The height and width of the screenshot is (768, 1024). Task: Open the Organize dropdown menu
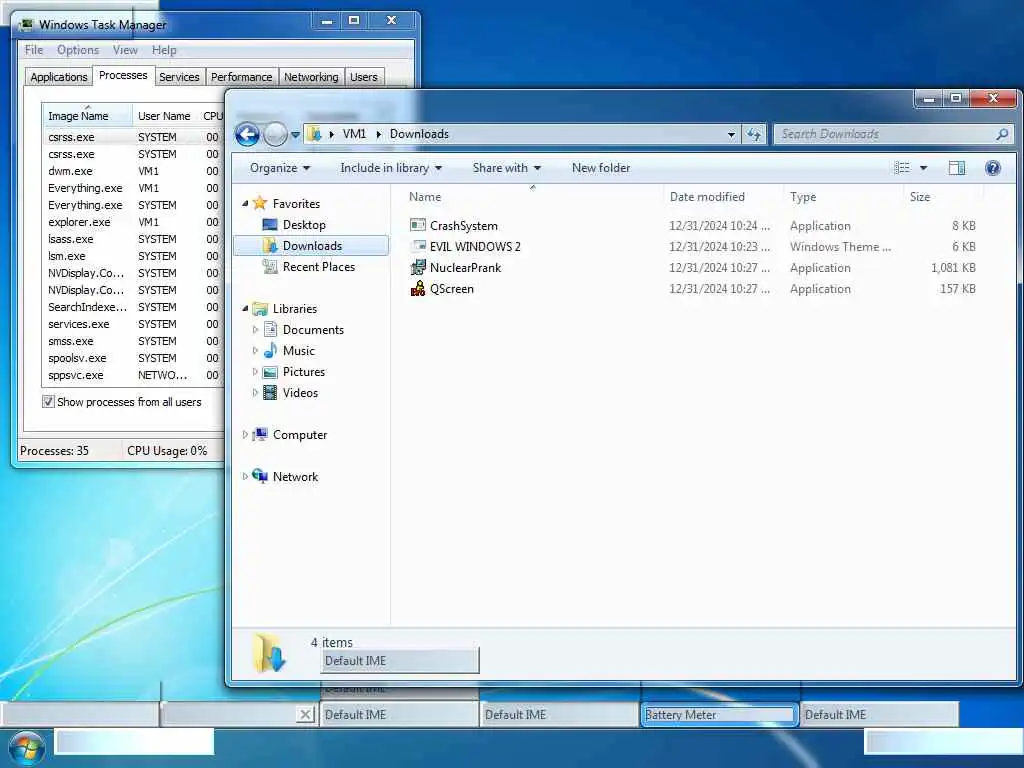tap(280, 168)
